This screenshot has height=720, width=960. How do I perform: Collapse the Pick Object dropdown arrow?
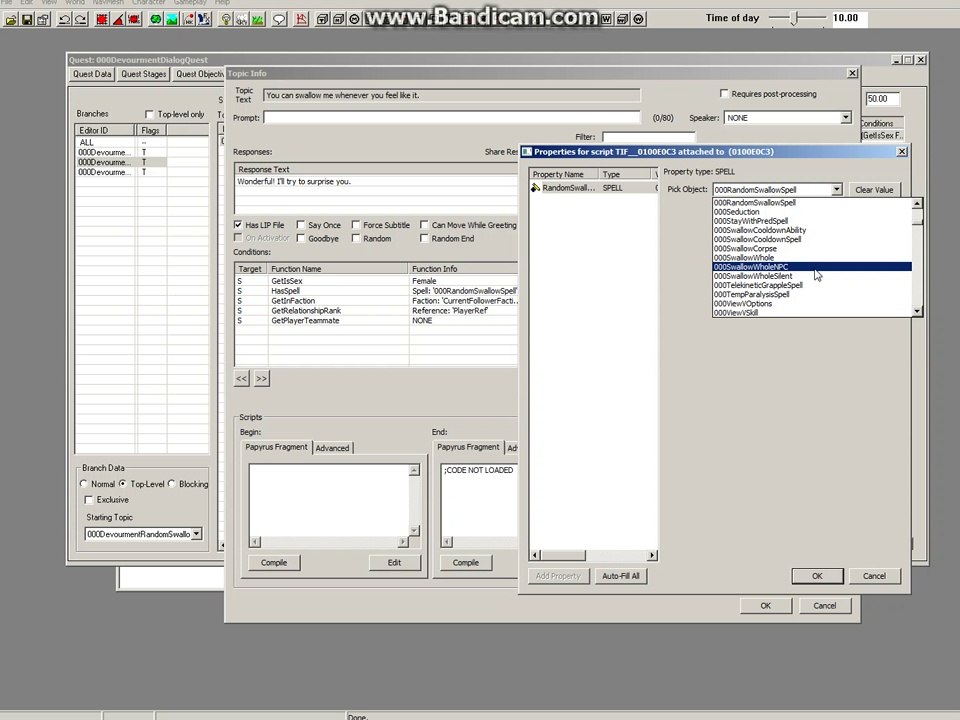click(836, 190)
